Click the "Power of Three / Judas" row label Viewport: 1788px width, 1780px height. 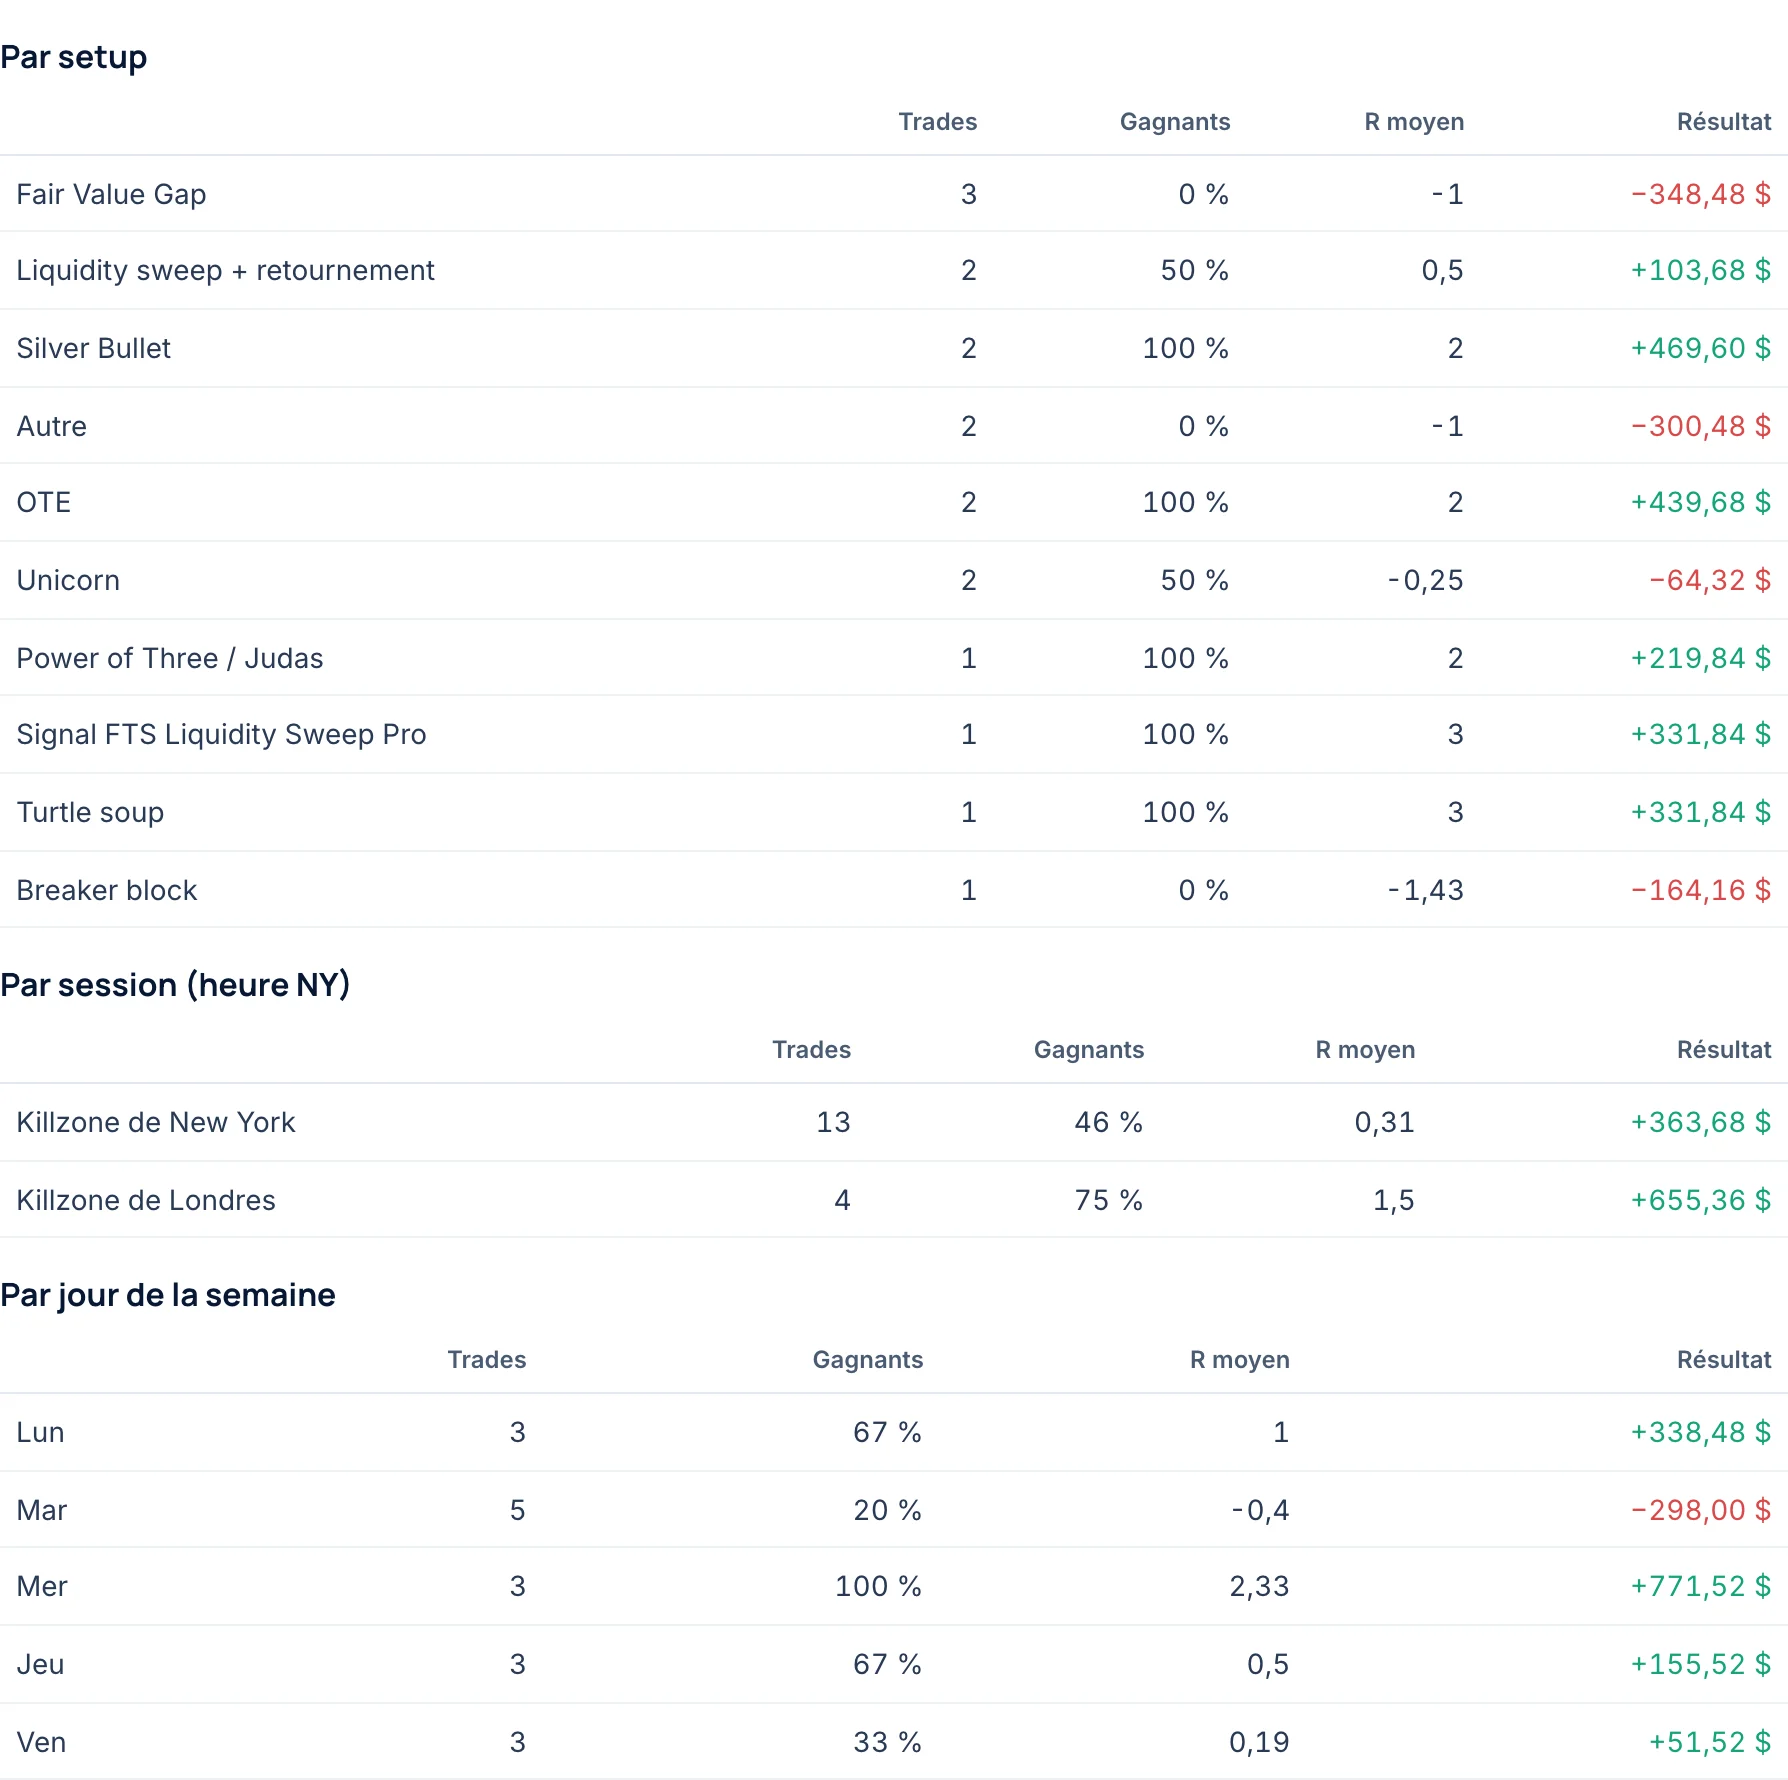(x=170, y=658)
